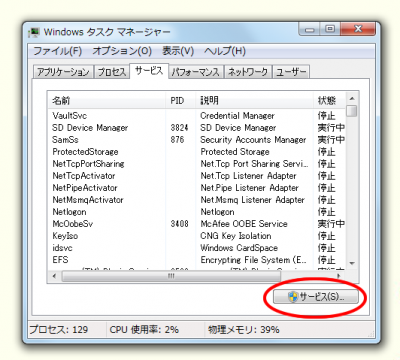Click Net.Tcp Port Sharing Service description
Image resolution: width=400 pixels, height=360 pixels.
254,164
